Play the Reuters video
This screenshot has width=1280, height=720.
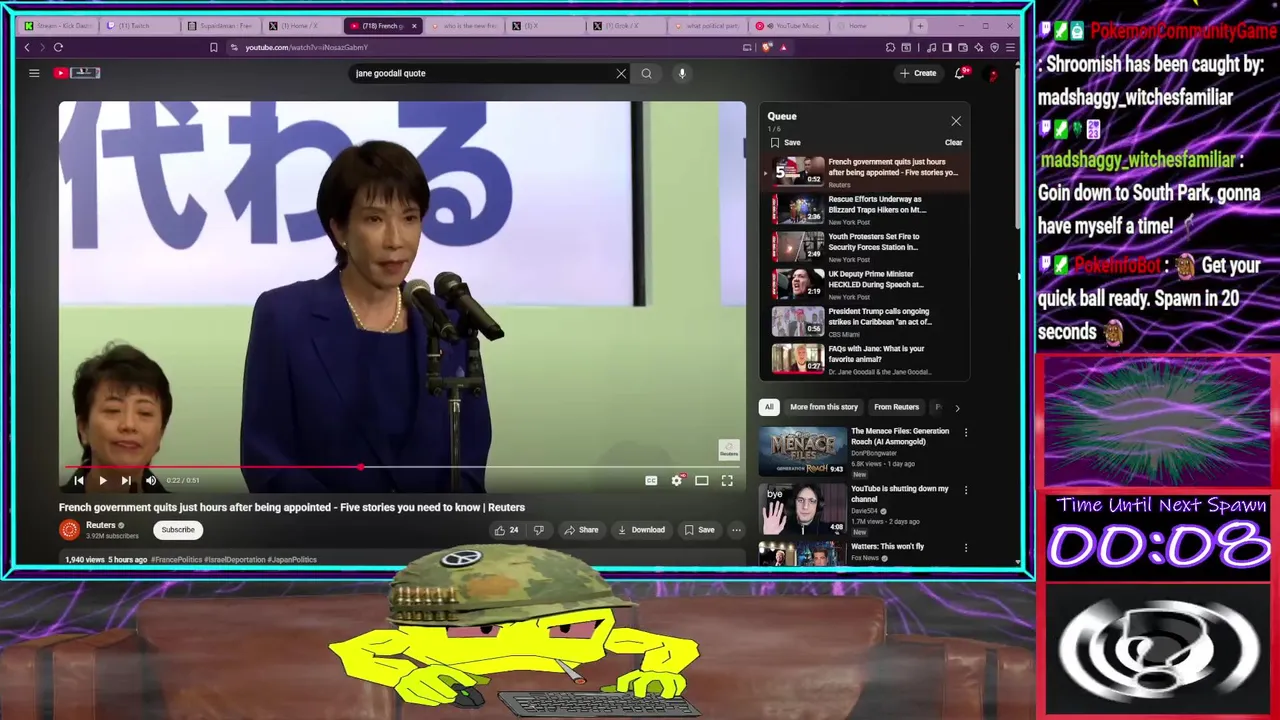click(x=102, y=481)
